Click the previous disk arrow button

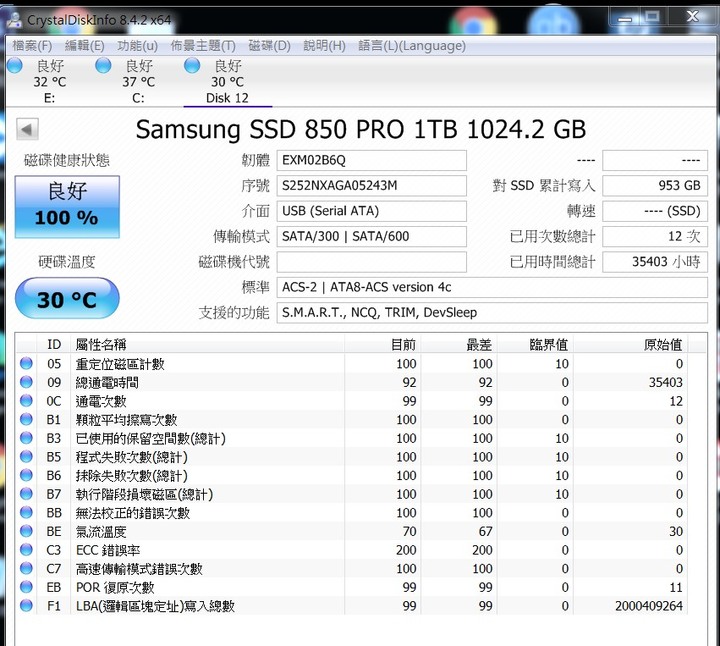[x=28, y=129]
